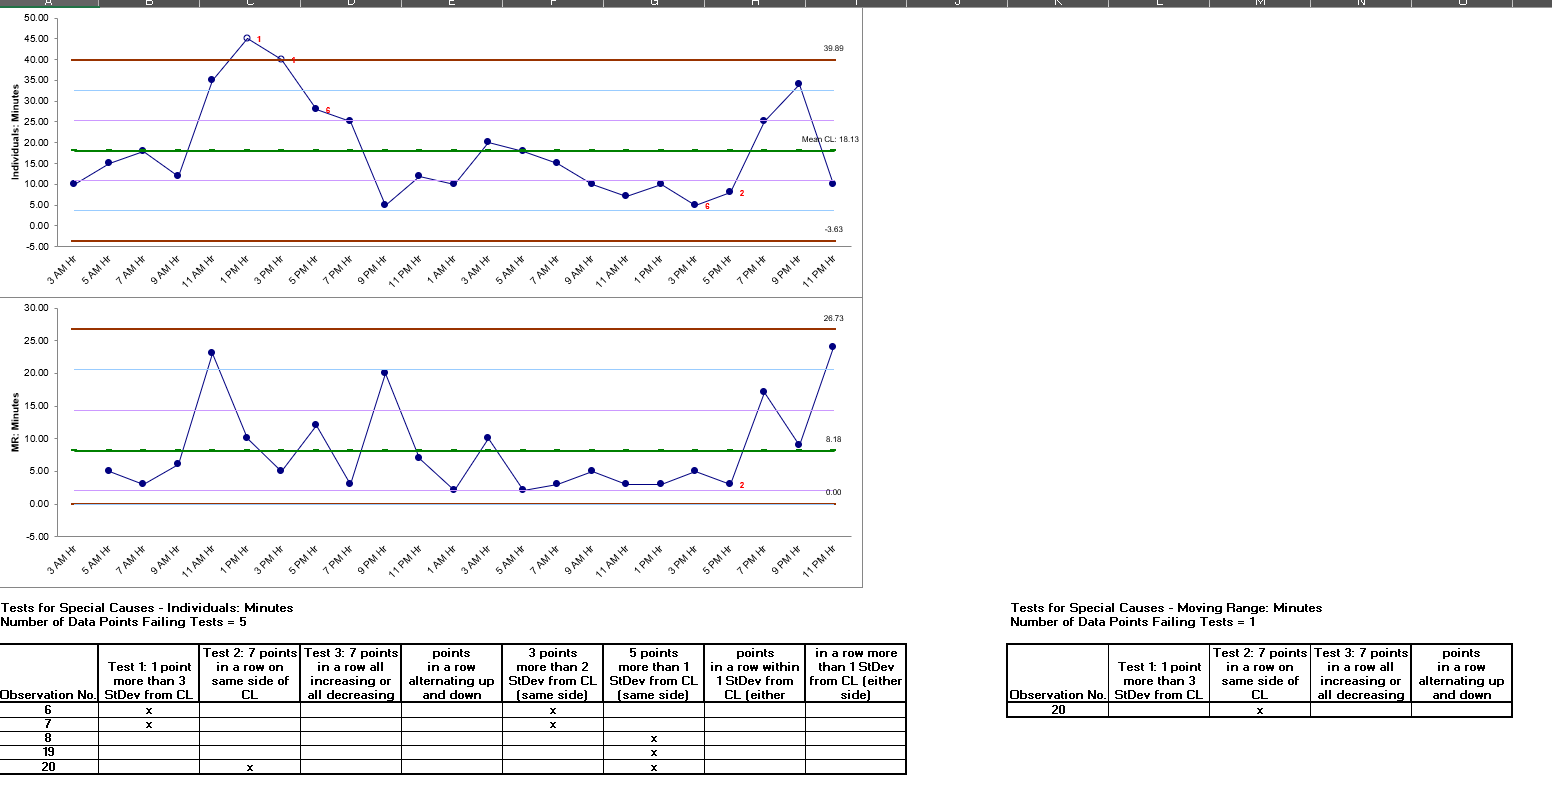The height and width of the screenshot is (800, 1552).
Task: Select the Observation No. 6 cell
Action: (48, 710)
